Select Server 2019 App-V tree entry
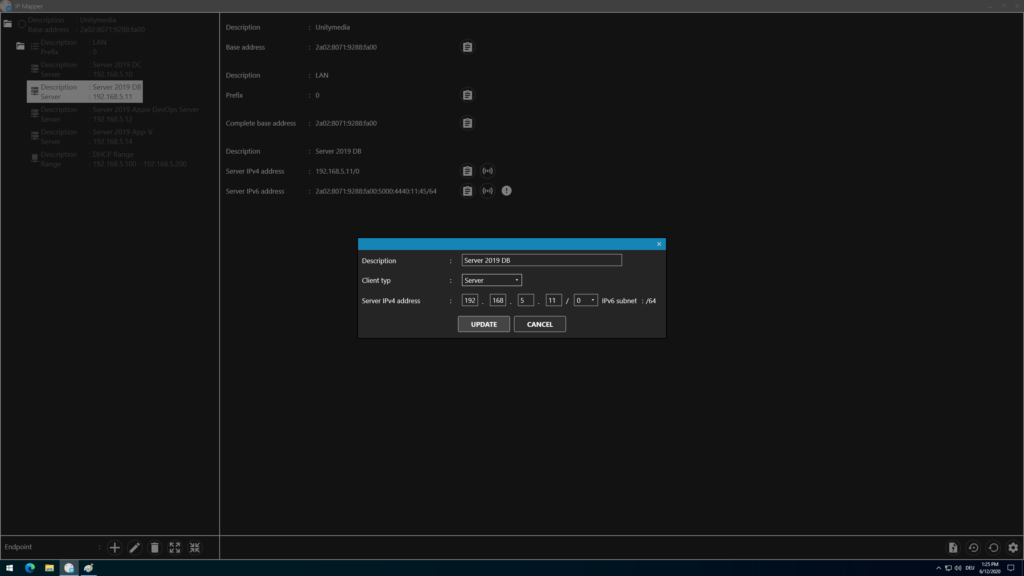The height and width of the screenshot is (576, 1024). 91,136
